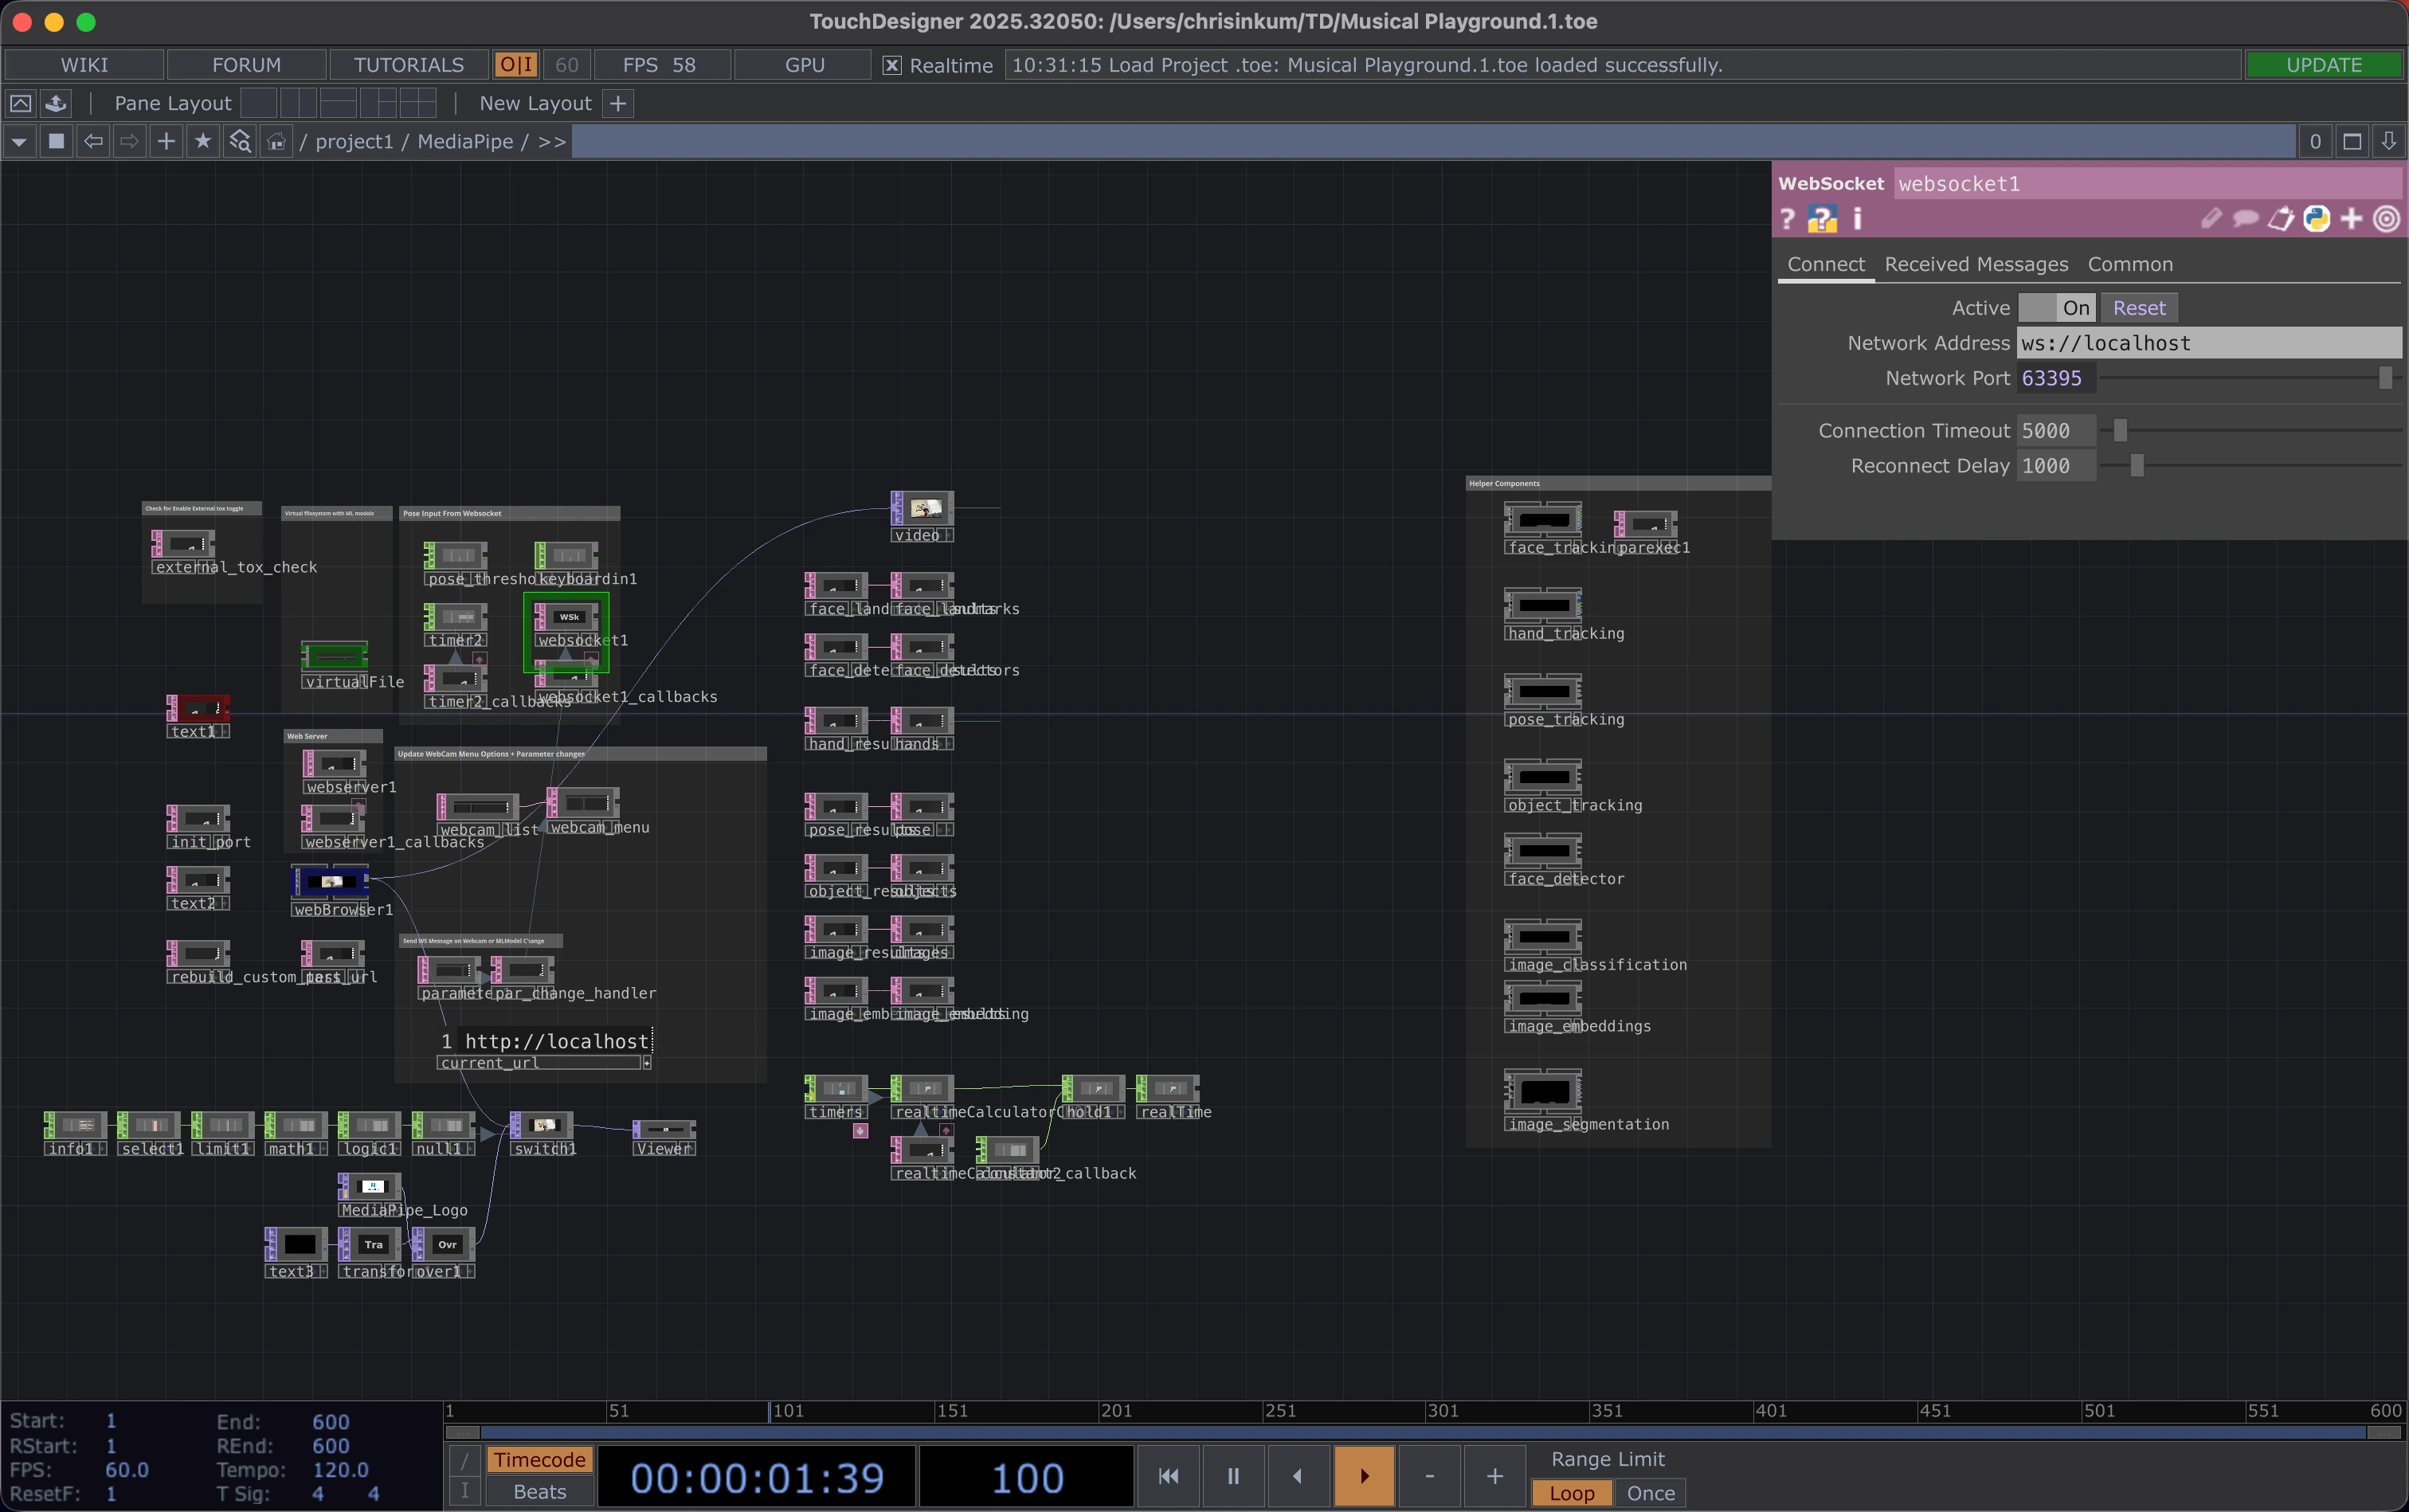Viewport: 2409px width, 1512px height.
Task: Click the add pane plus icon in path bar
Action: pyautogui.click(x=167, y=141)
